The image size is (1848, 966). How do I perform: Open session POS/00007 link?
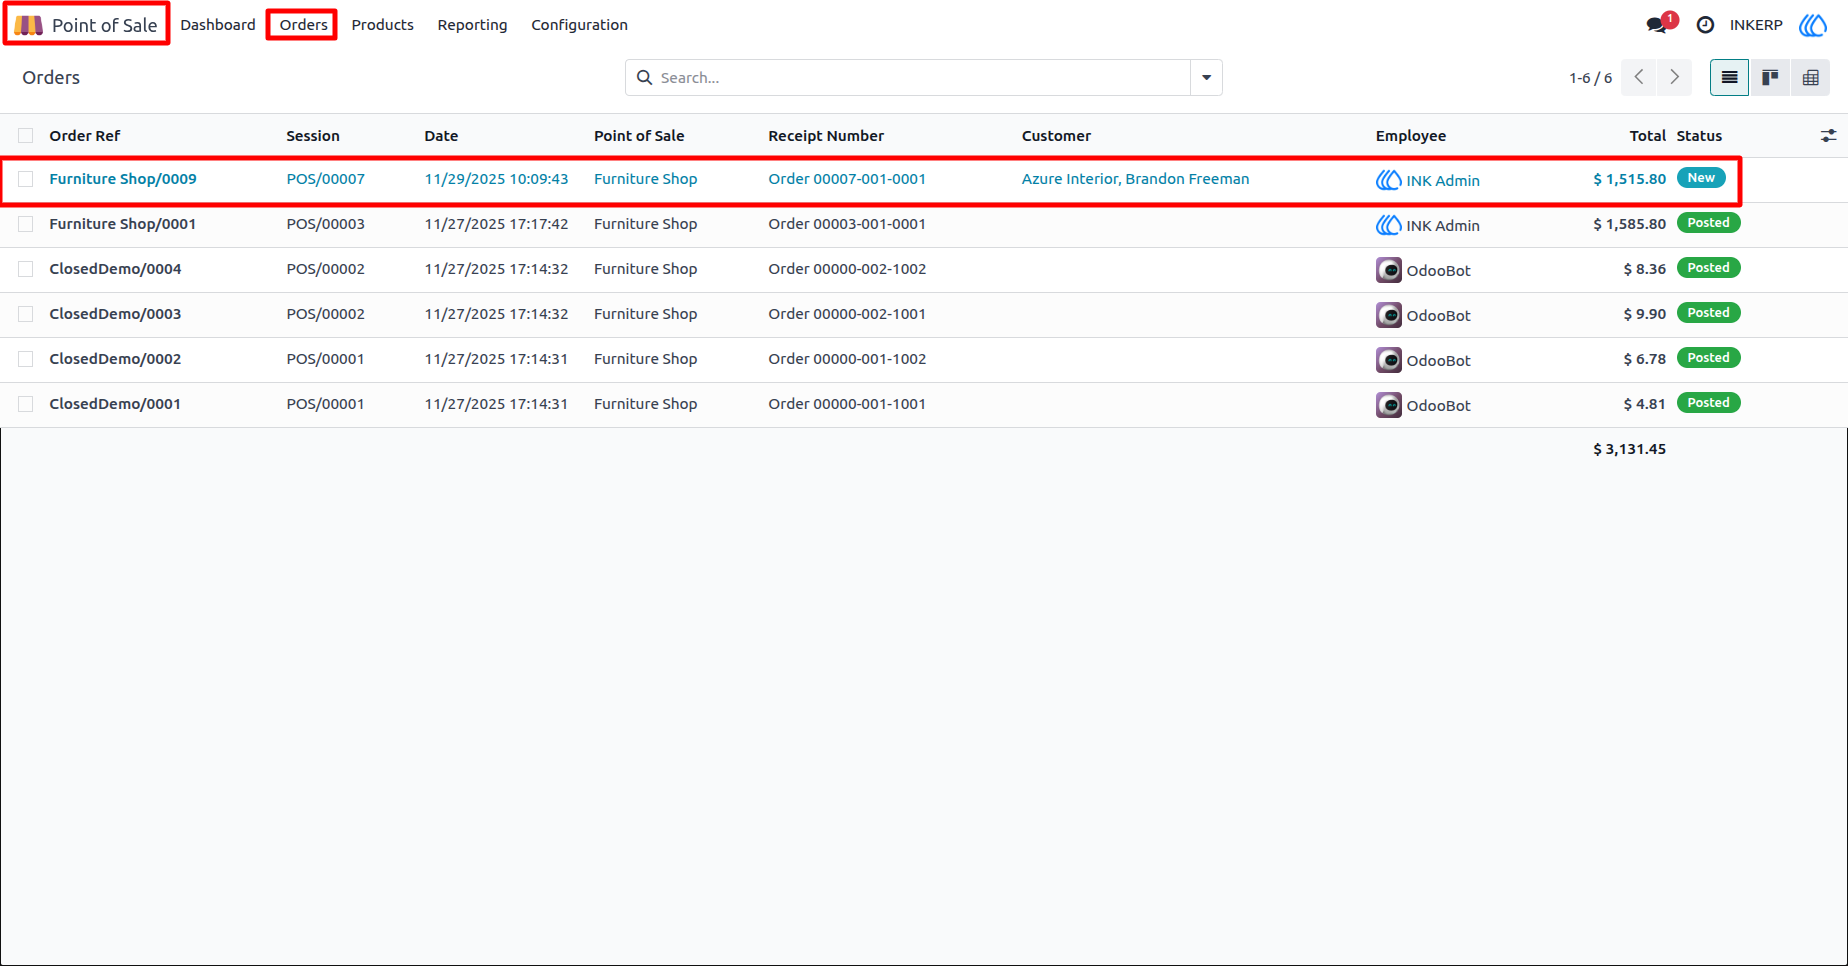click(325, 179)
